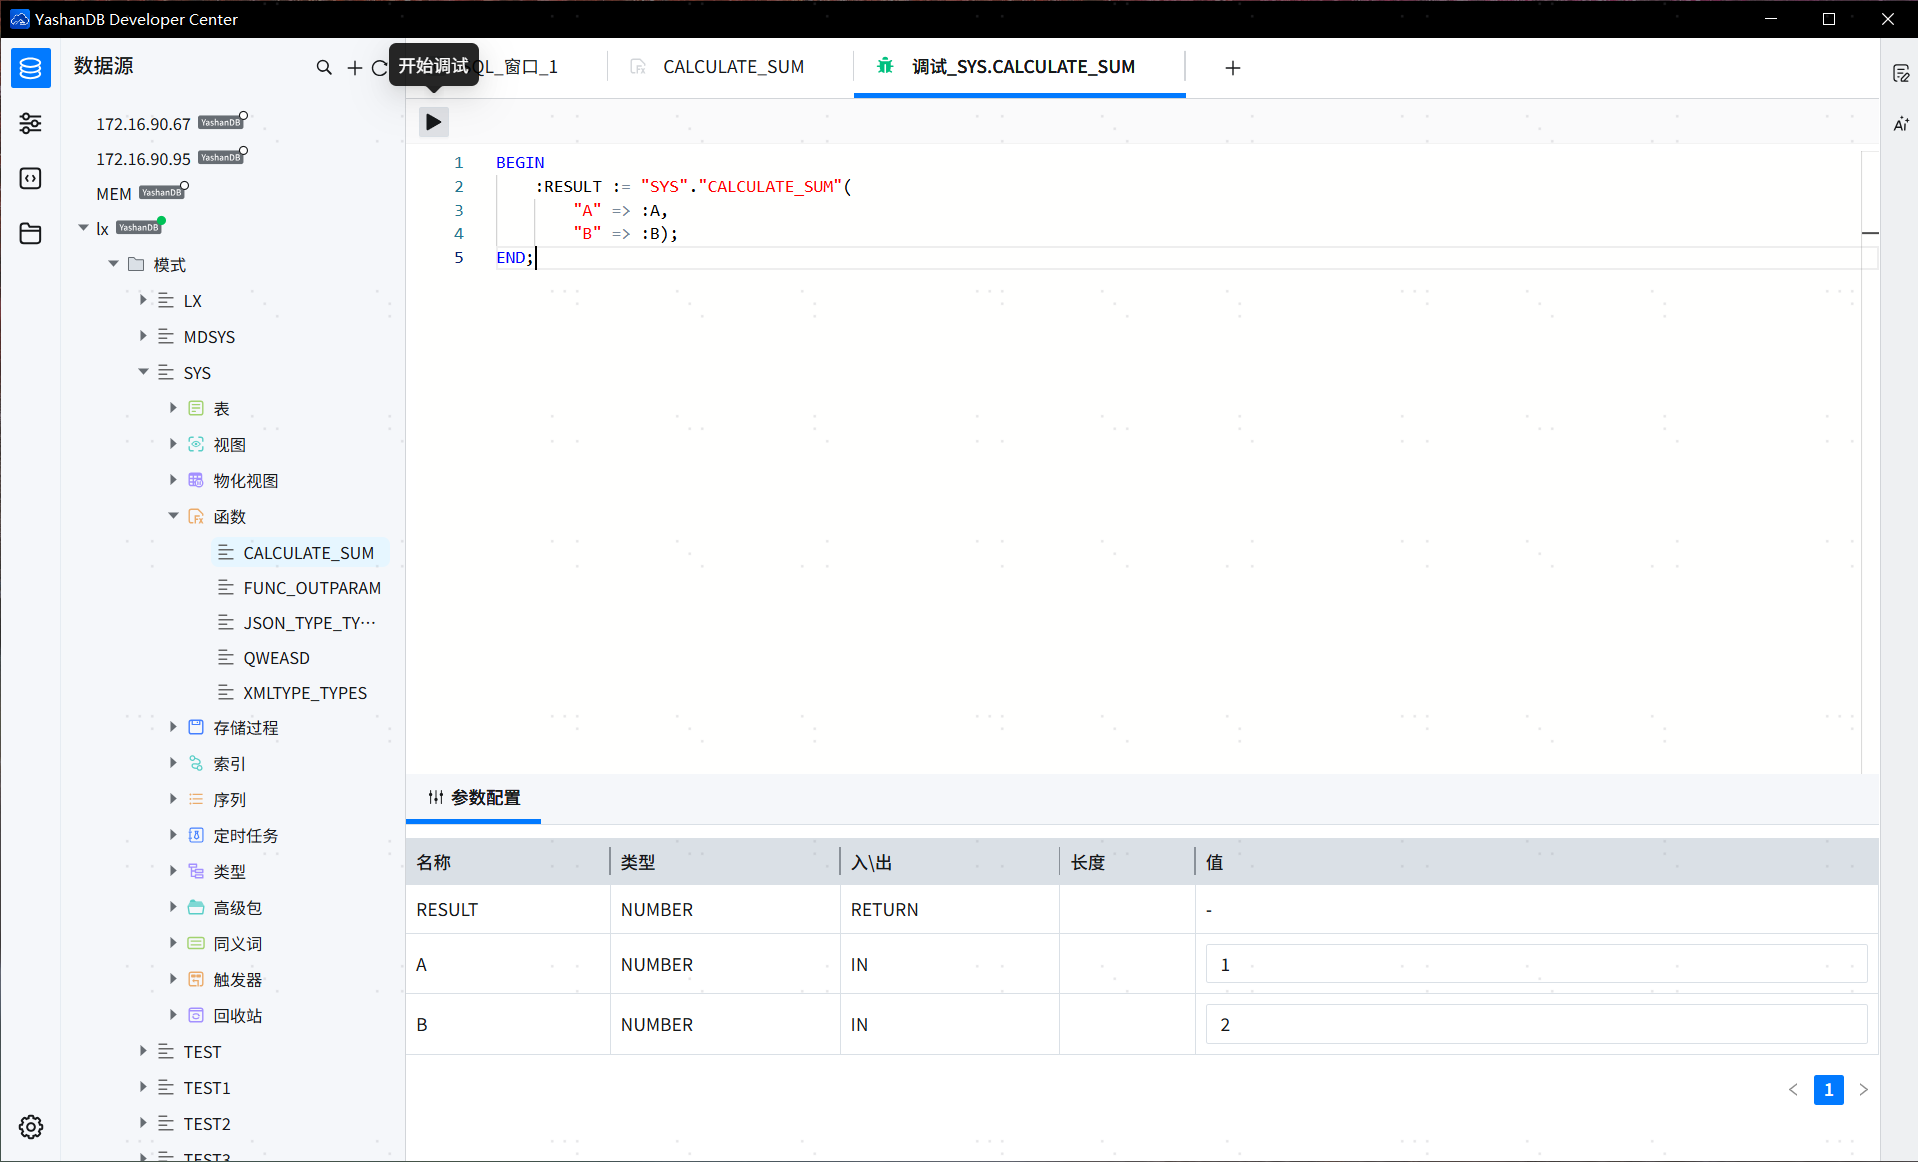Image resolution: width=1918 pixels, height=1162 pixels.
Task: Collapse the SYS schema node
Action: tap(143, 372)
